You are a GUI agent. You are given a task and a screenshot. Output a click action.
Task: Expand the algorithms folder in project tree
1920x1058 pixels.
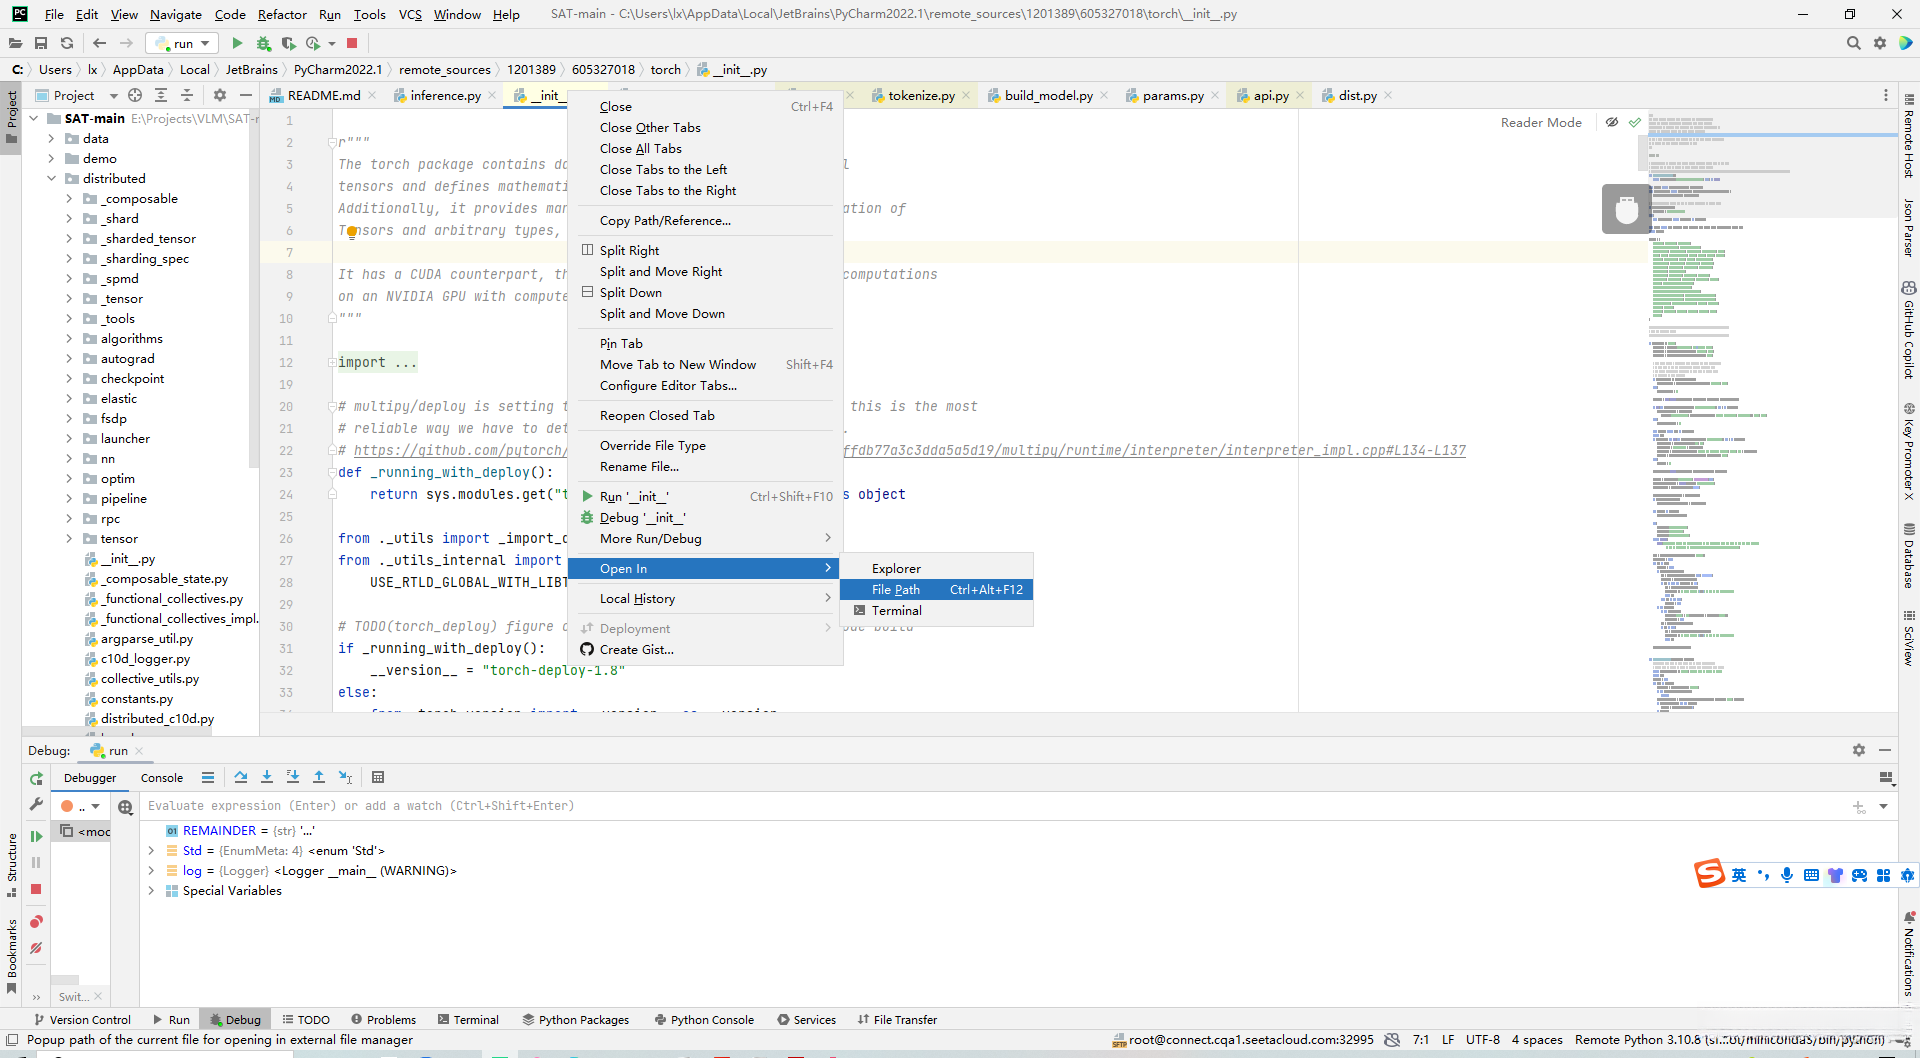tap(69, 339)
